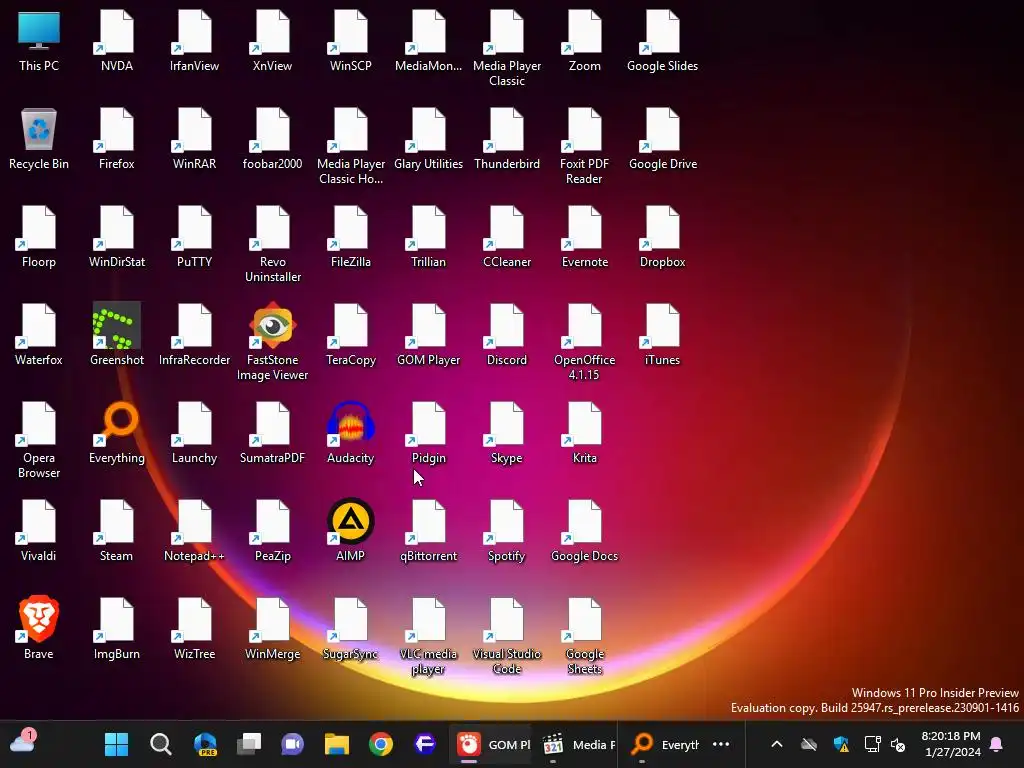Image resolution: width=1024 pixels, height=768 pixels.
Task: Switch to the Media Player taskbar window
Action: click(x=577, y=744)
